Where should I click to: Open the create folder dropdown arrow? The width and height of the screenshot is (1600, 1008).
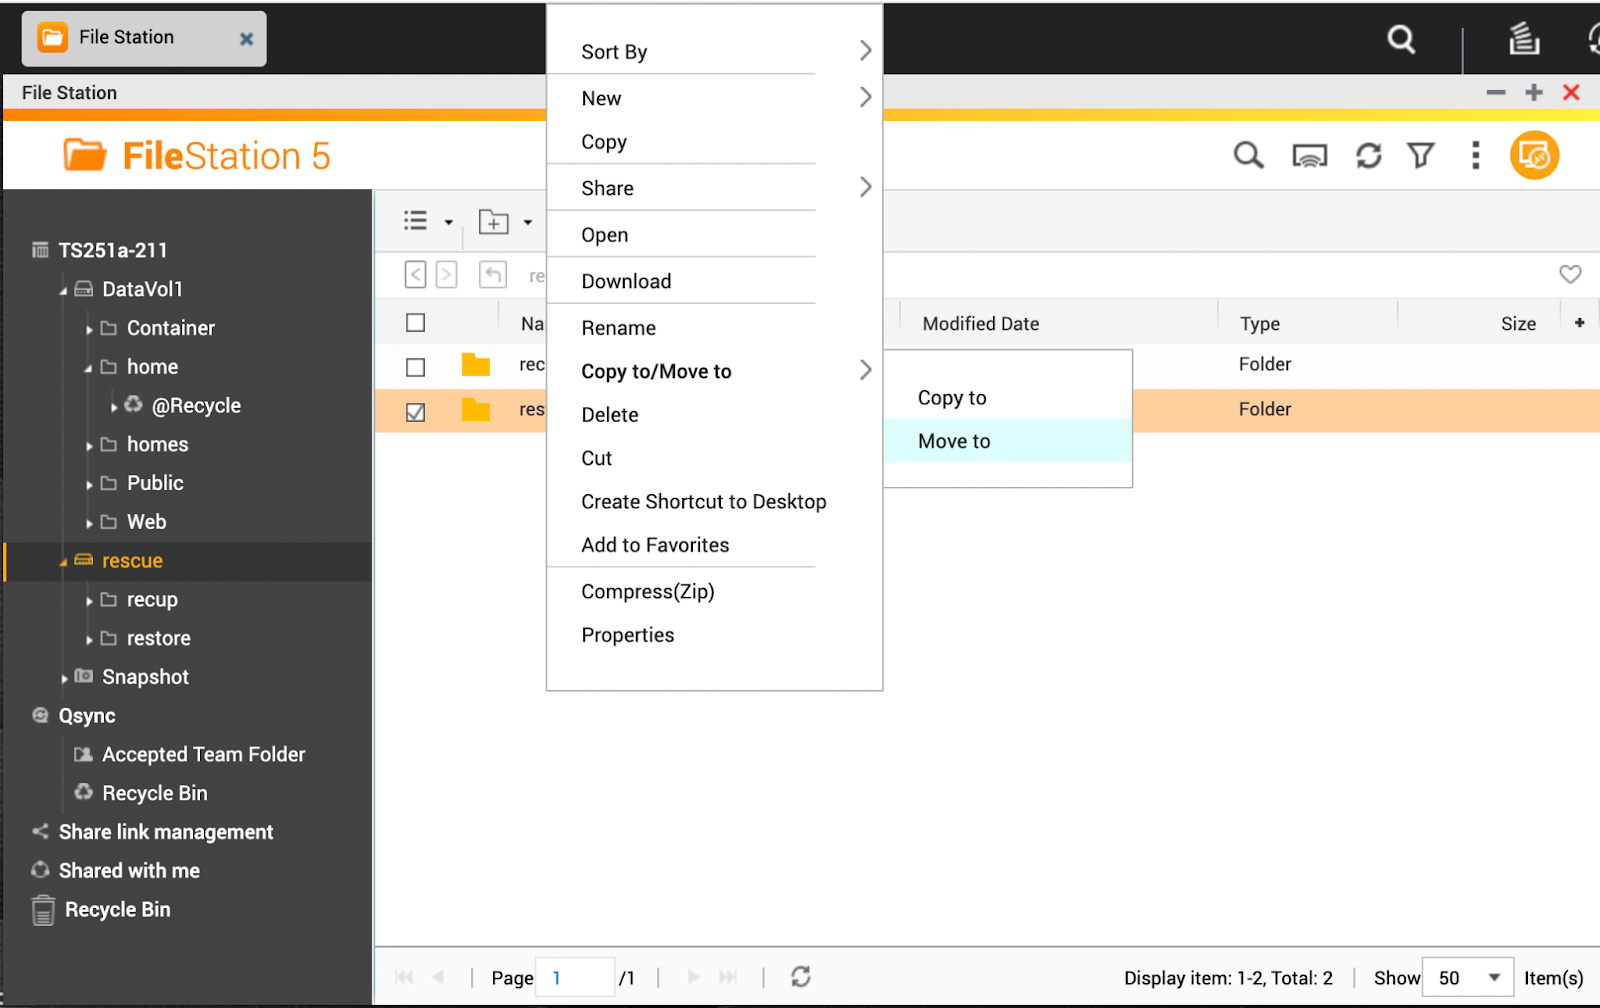(528, 223)
